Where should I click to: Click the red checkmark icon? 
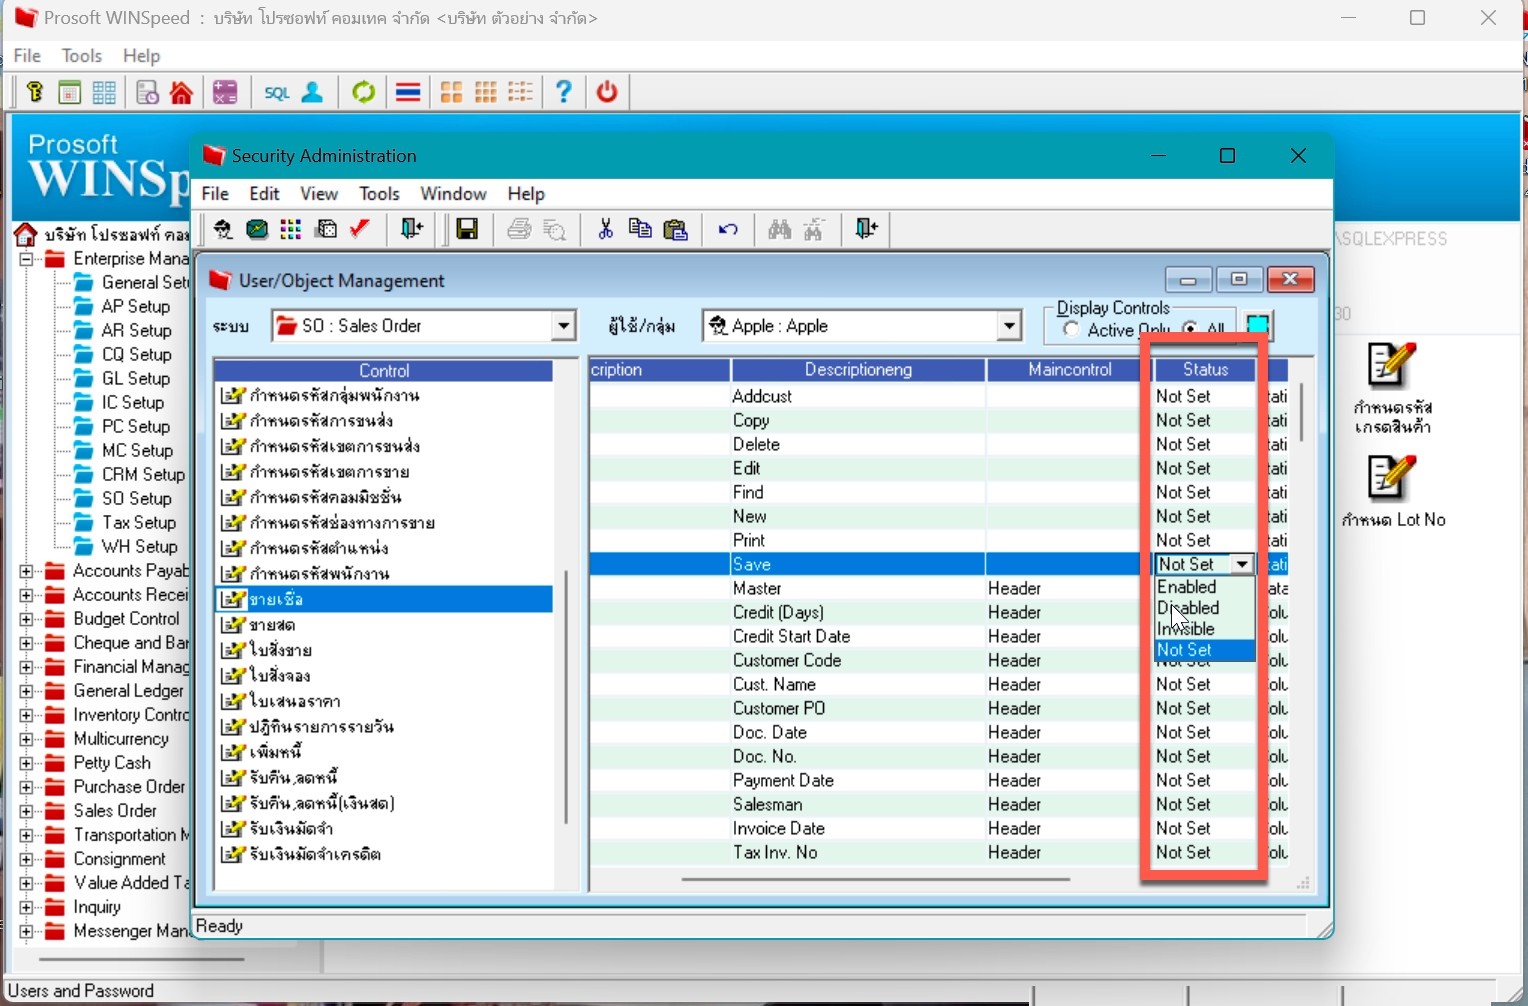coord(360,230)
